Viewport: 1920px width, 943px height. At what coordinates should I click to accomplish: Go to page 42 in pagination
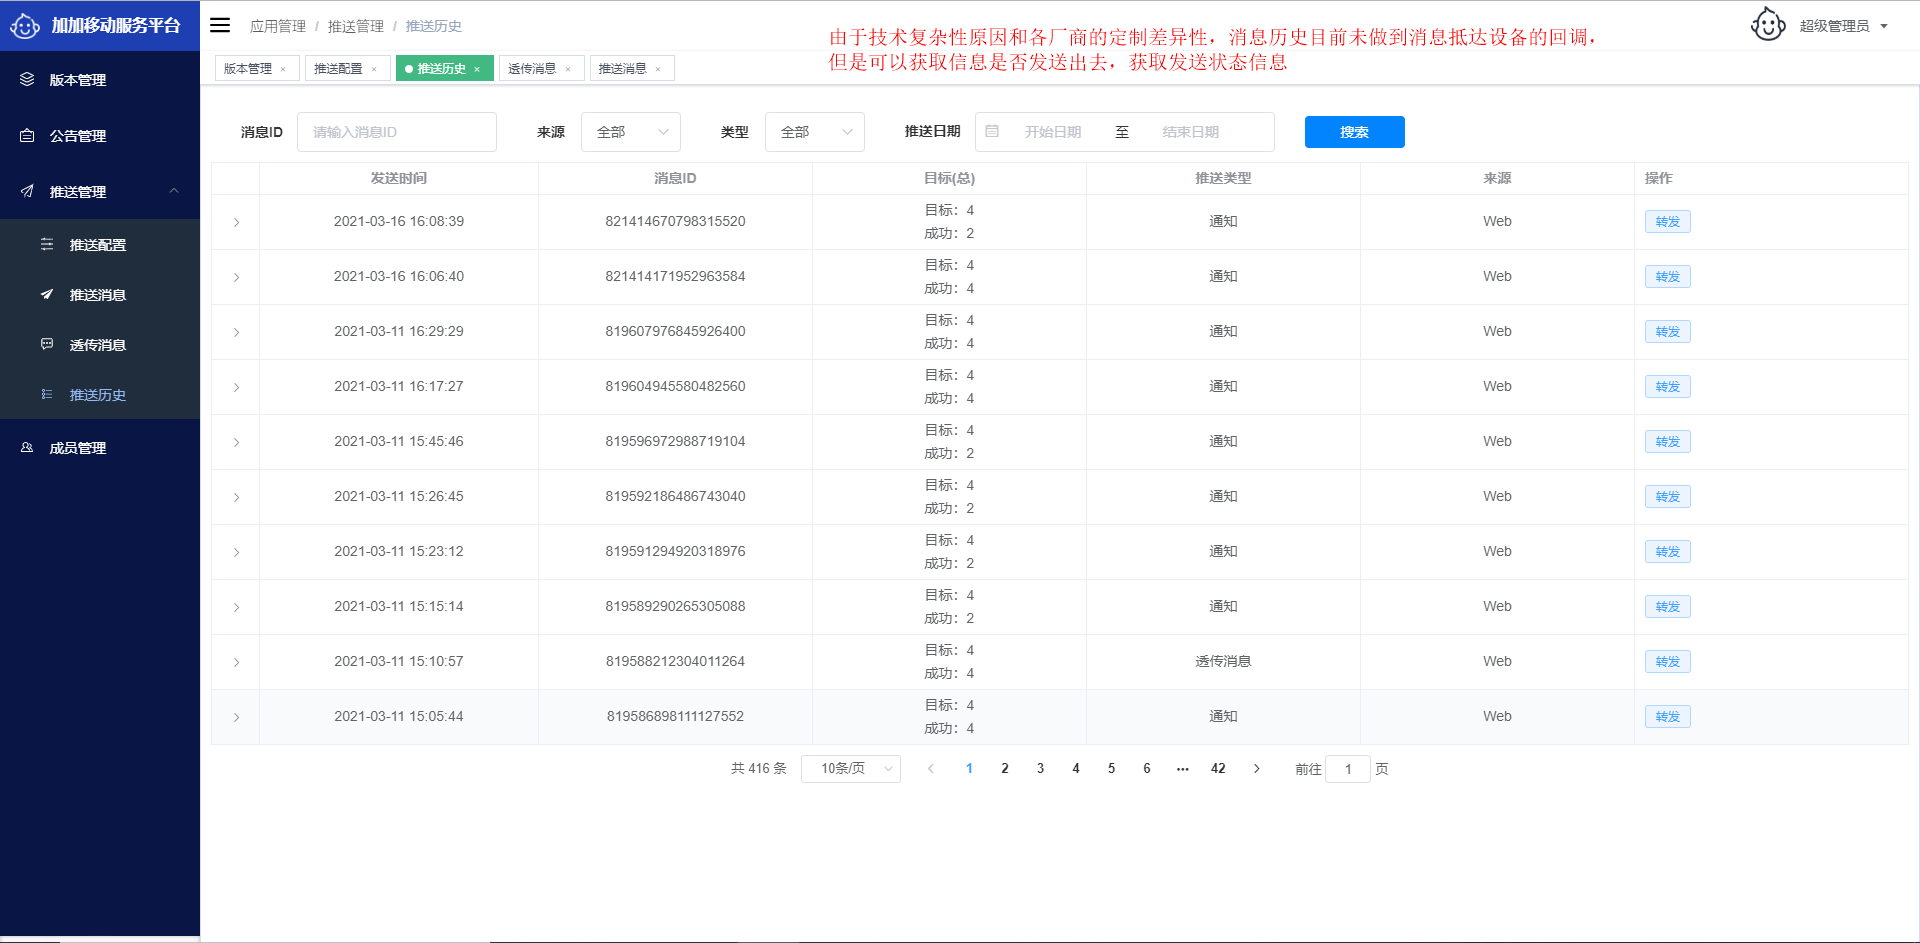(x=1218, y=768)
